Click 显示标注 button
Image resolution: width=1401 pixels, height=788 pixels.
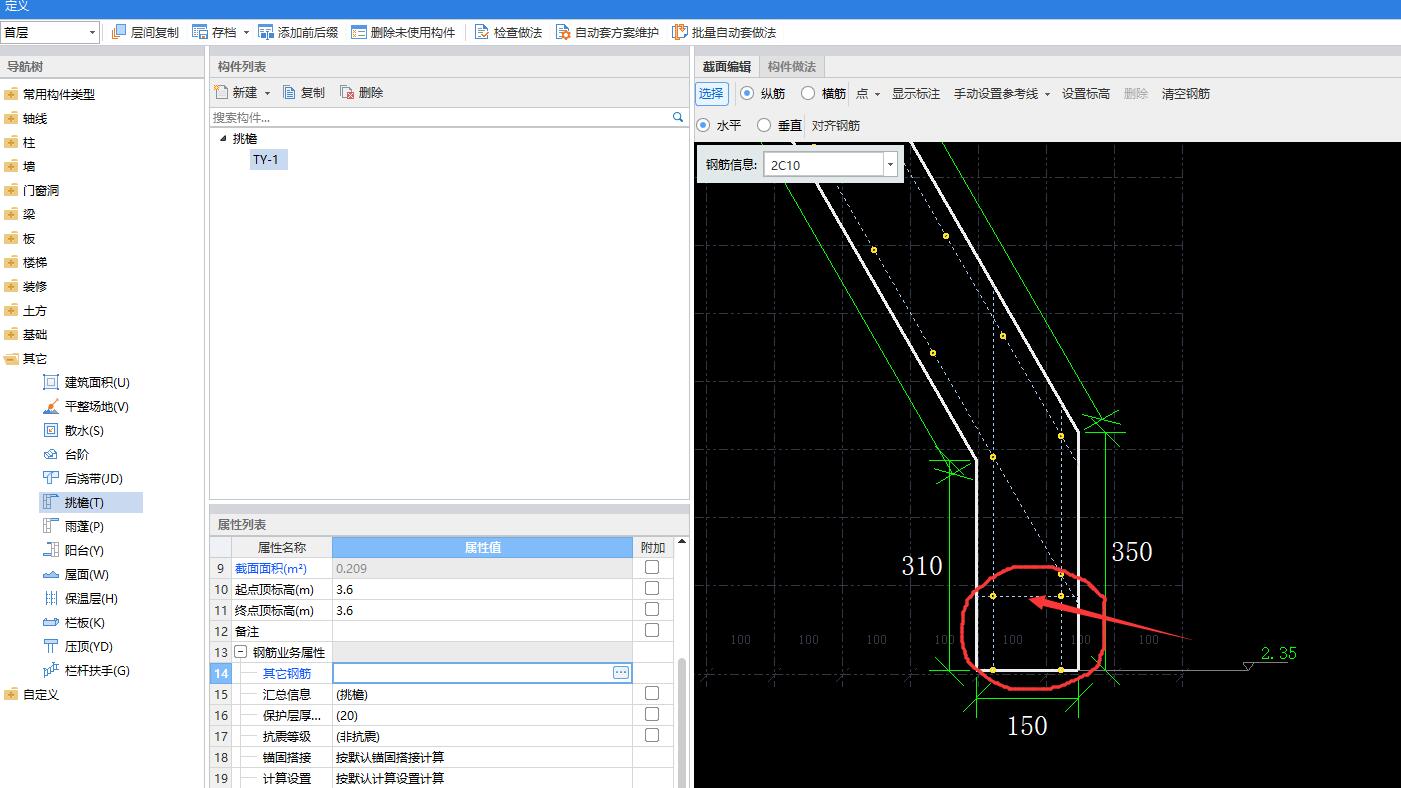(916, 93)
